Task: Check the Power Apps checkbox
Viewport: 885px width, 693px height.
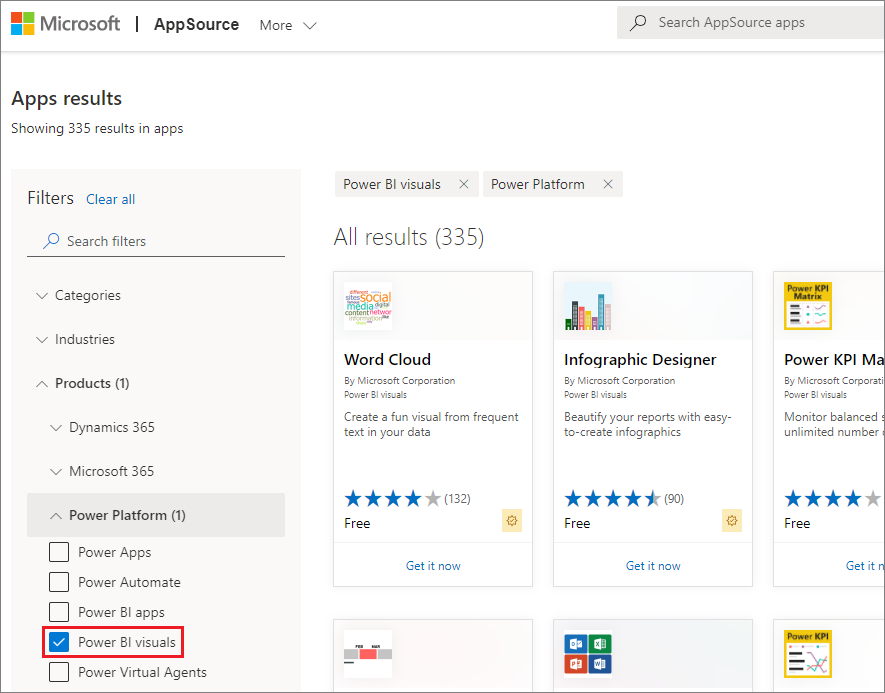Action: 59,552
